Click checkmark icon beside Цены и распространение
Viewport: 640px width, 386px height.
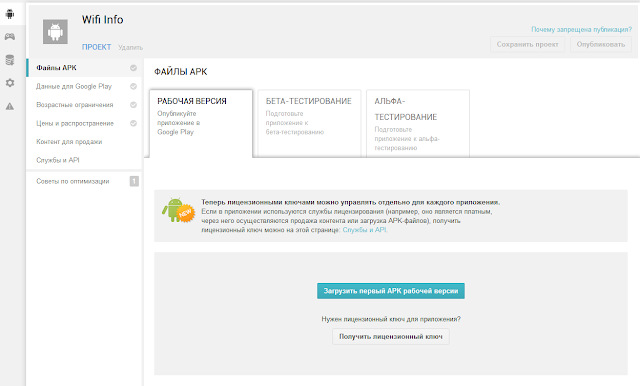[x=133, y=123]
